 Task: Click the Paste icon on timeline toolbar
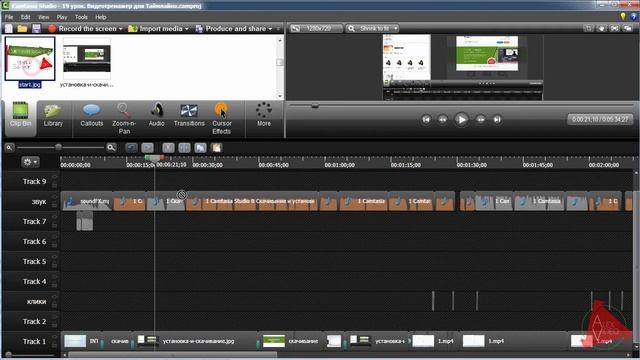coord(216,147)
